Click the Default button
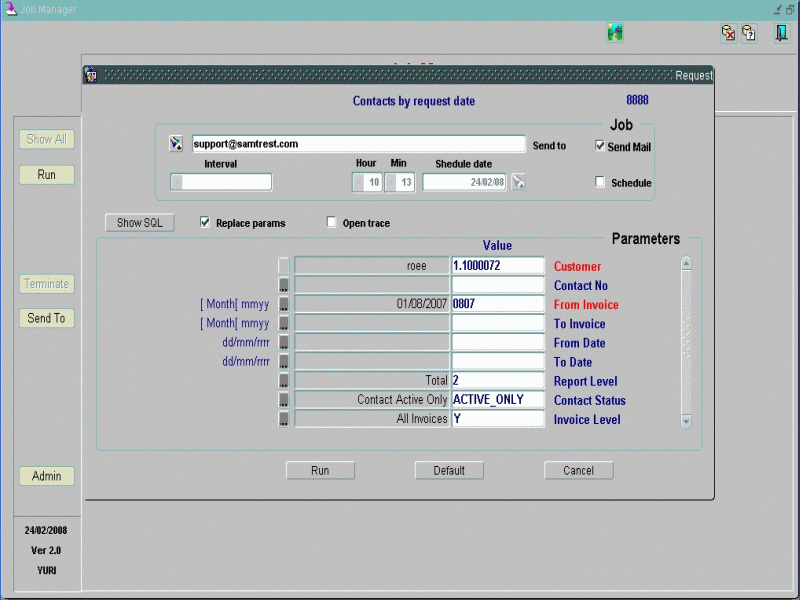This screenshot has width=800, height=600. pos(449,470)
